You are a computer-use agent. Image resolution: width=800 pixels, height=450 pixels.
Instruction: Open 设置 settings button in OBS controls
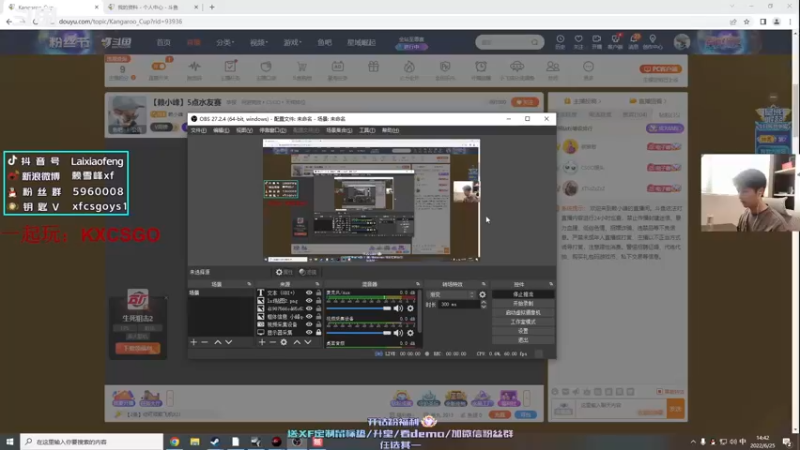point(523,331)
